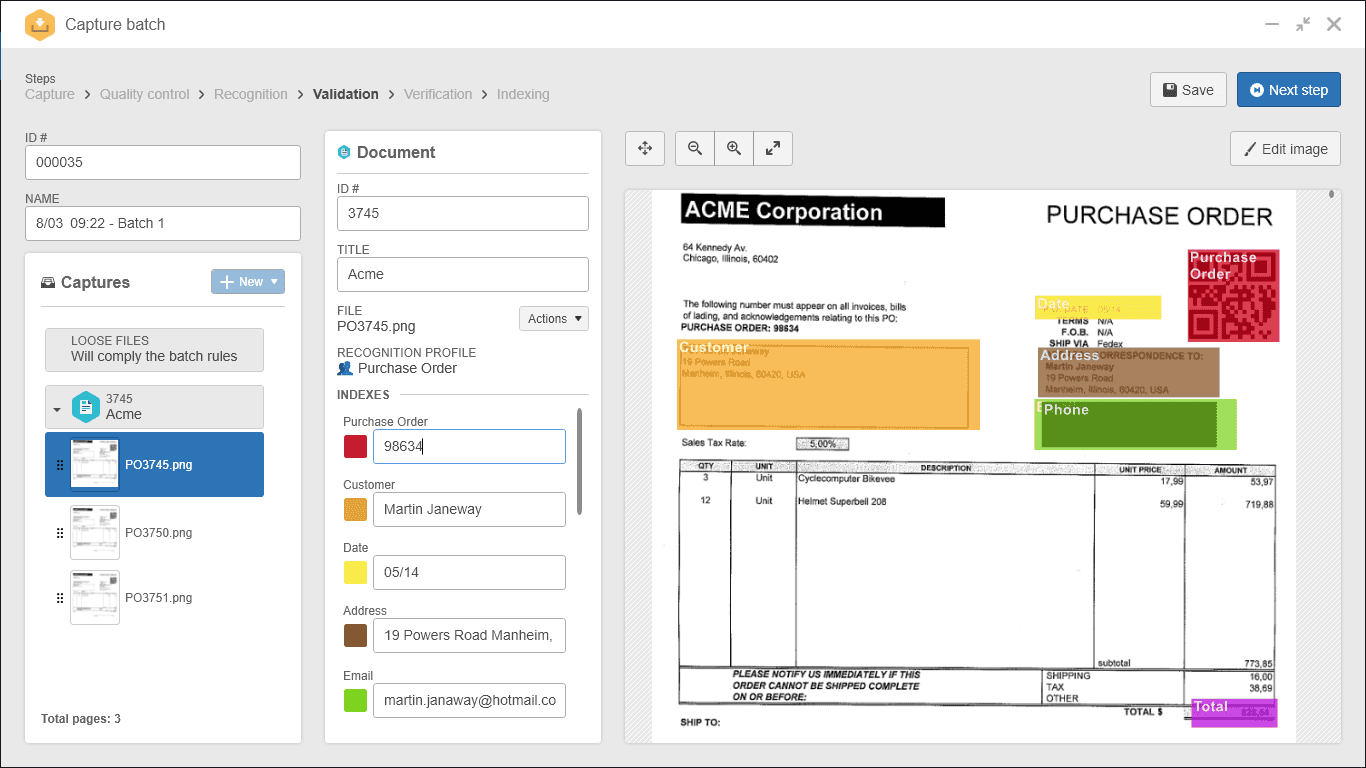Click the Customer index field

pyautogui.click(x=469, y=509)
